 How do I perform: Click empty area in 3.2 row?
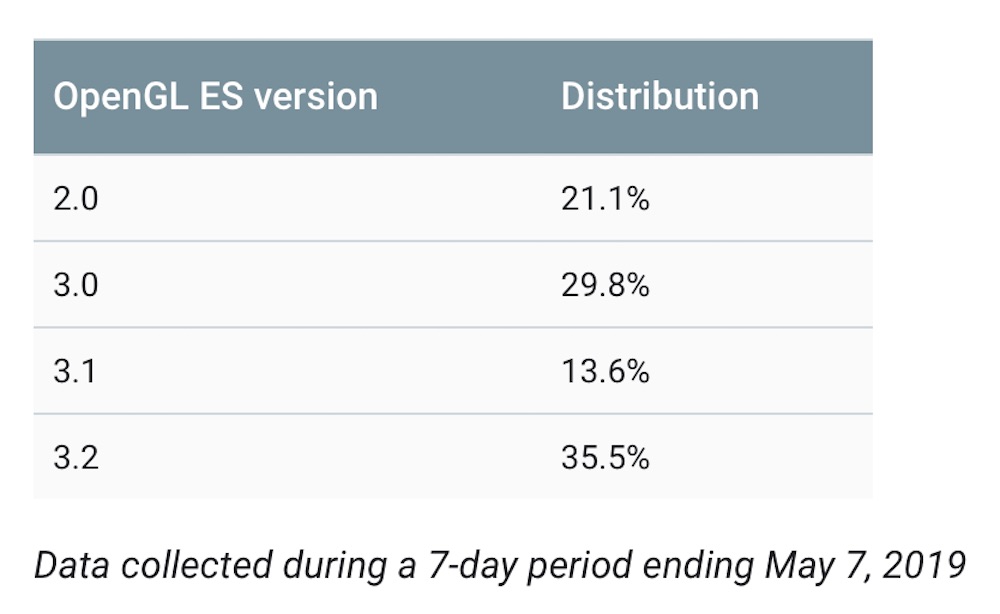pyautogui.click(x=319, y=457)
